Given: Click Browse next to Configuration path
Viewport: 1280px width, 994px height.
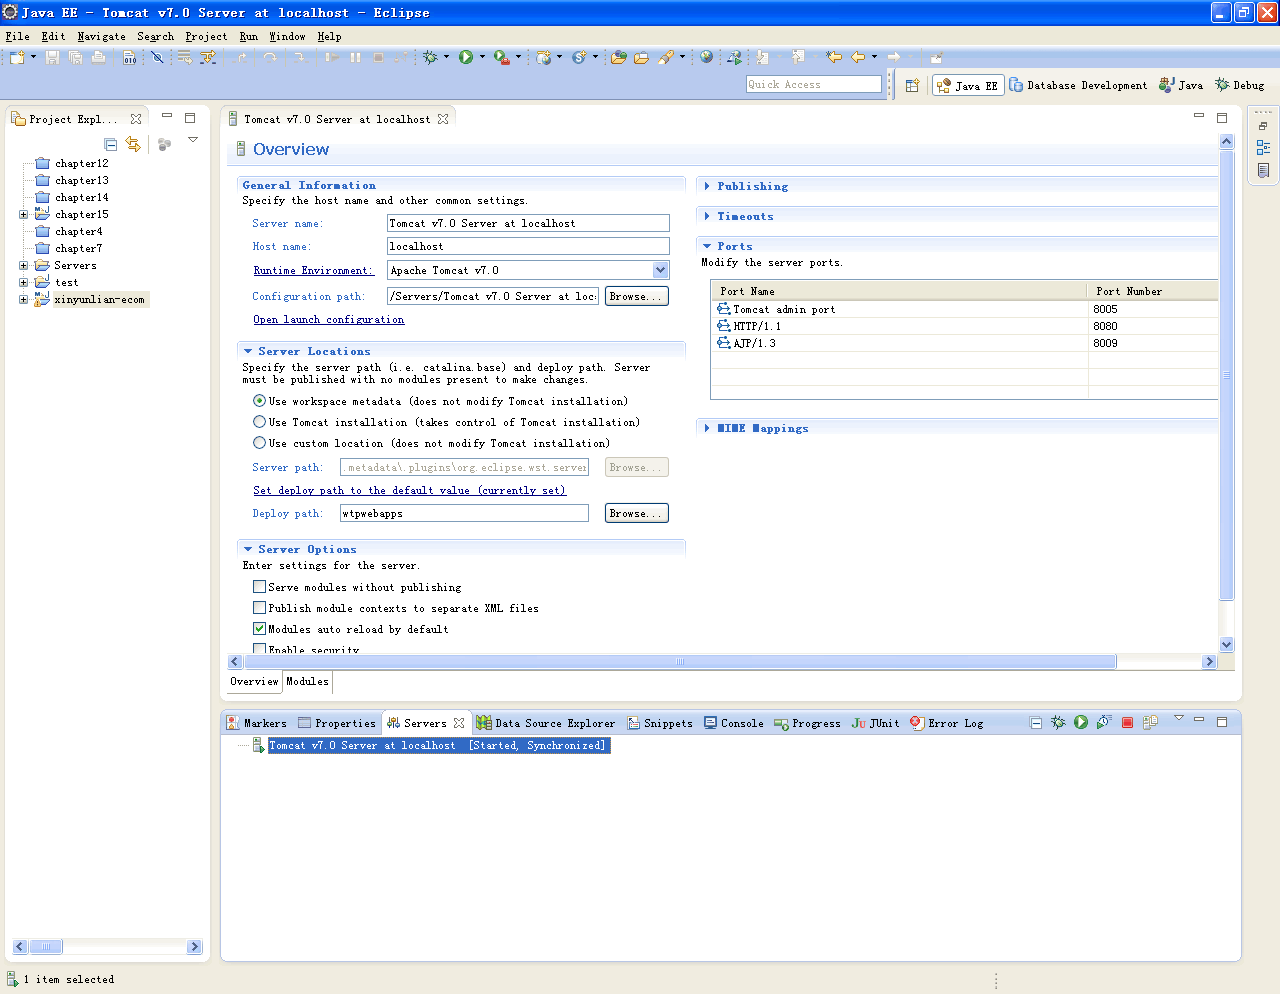Looking at the screenshot, I should click(636, 296).
